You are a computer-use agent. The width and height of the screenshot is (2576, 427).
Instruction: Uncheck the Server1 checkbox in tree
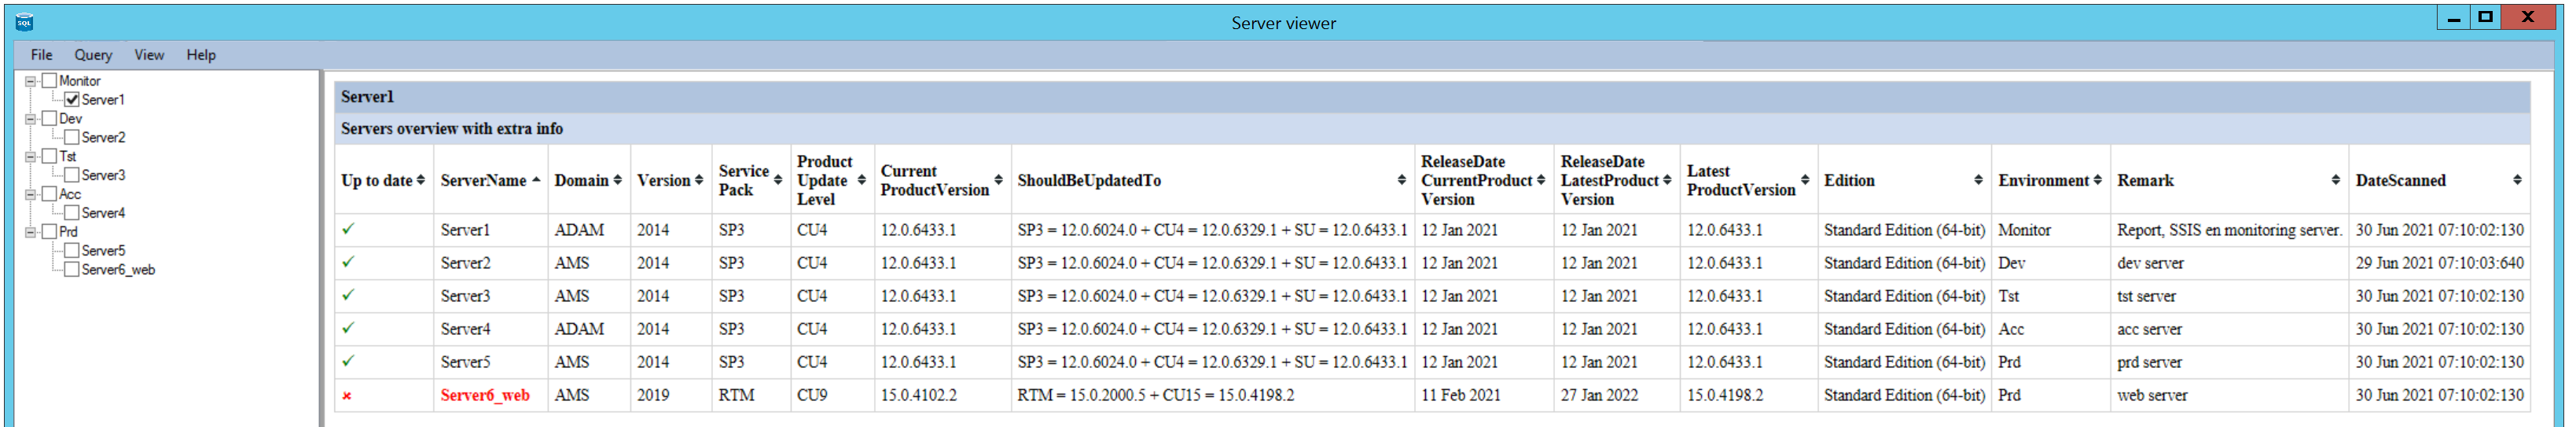(x=72, y=100)
